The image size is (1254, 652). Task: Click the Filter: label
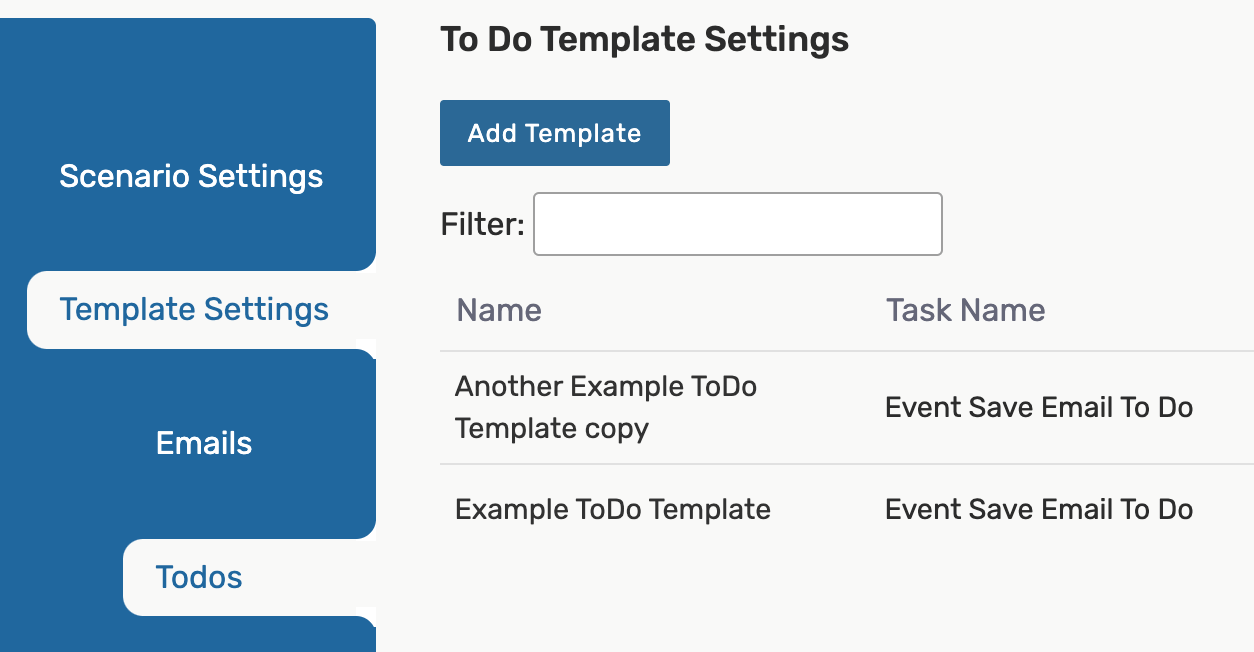pyautogui.click(x=482, y=224)
